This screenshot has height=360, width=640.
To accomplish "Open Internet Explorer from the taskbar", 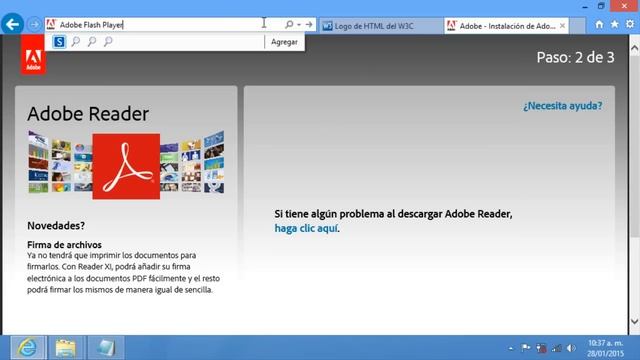I will 28,348.
